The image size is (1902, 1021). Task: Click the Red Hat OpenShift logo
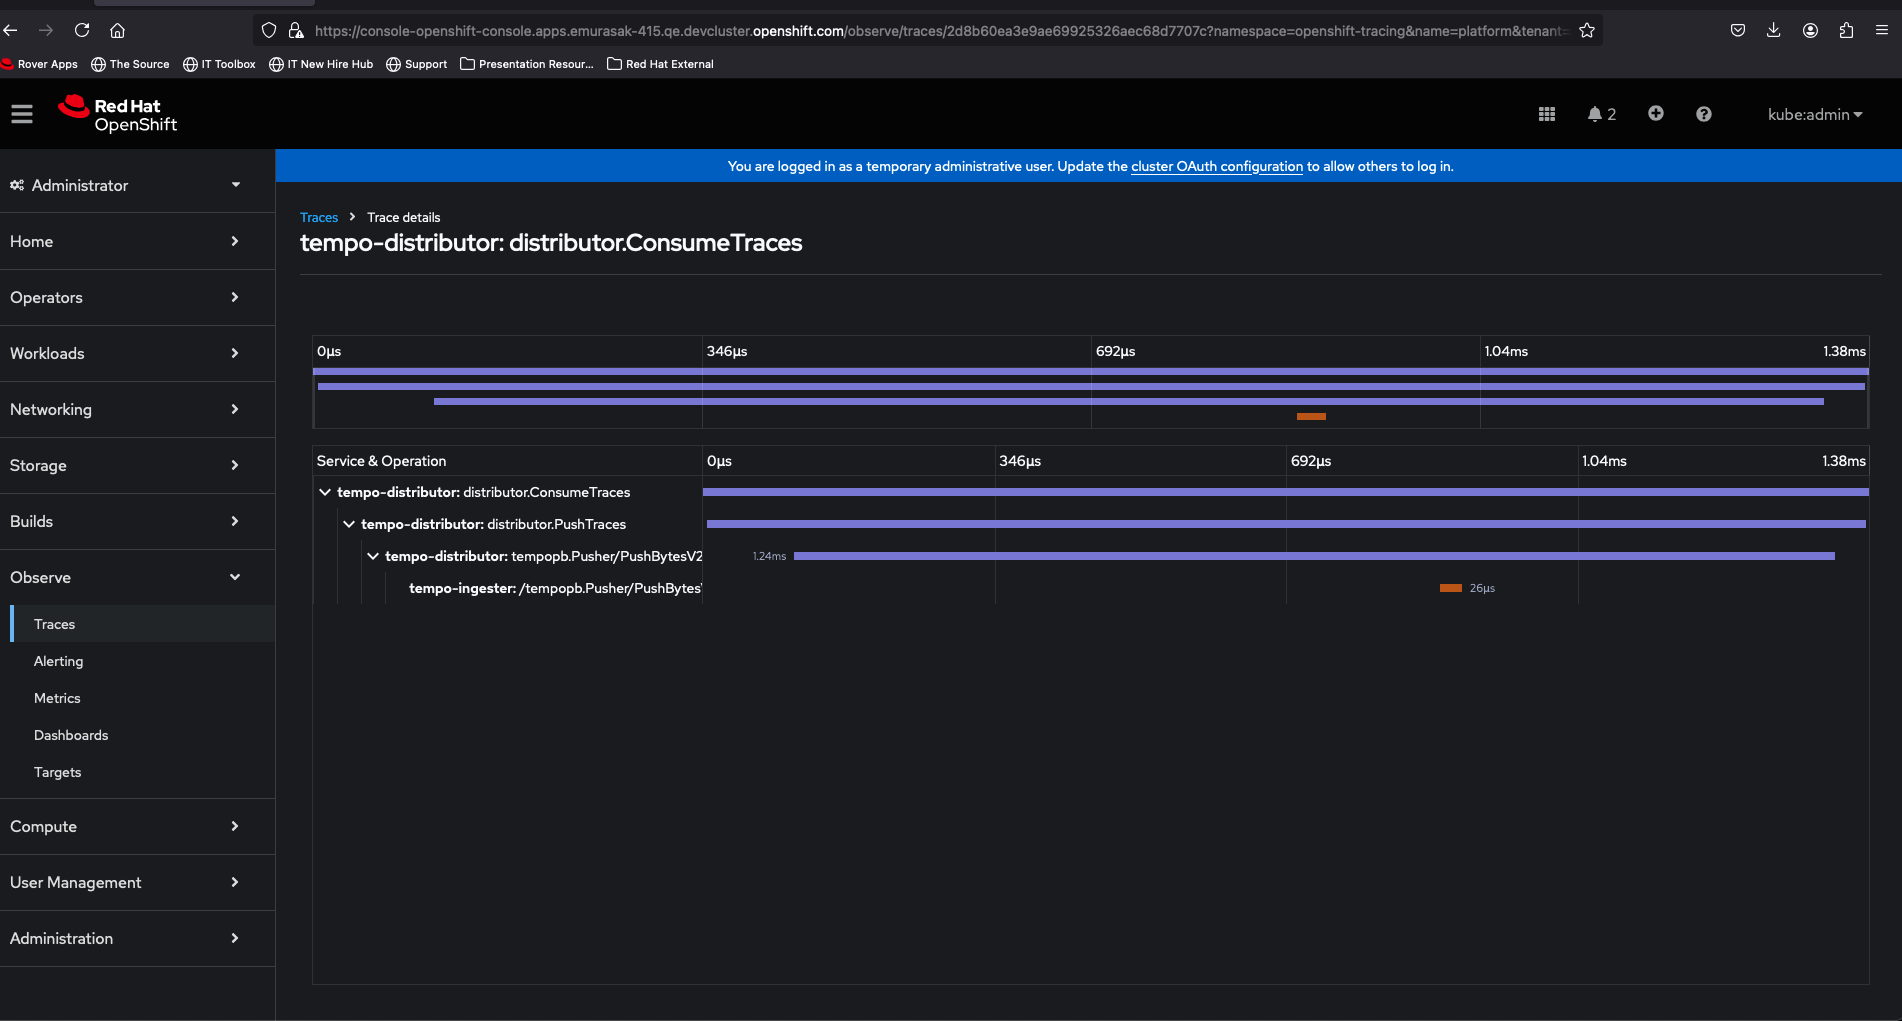pos(118,114)
